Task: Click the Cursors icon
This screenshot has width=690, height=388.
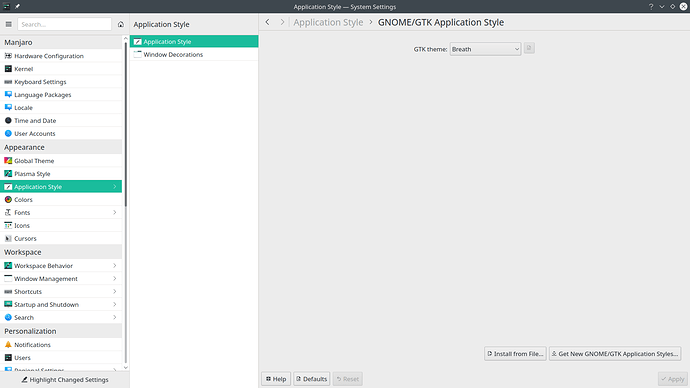Action: tap(8, 238)
